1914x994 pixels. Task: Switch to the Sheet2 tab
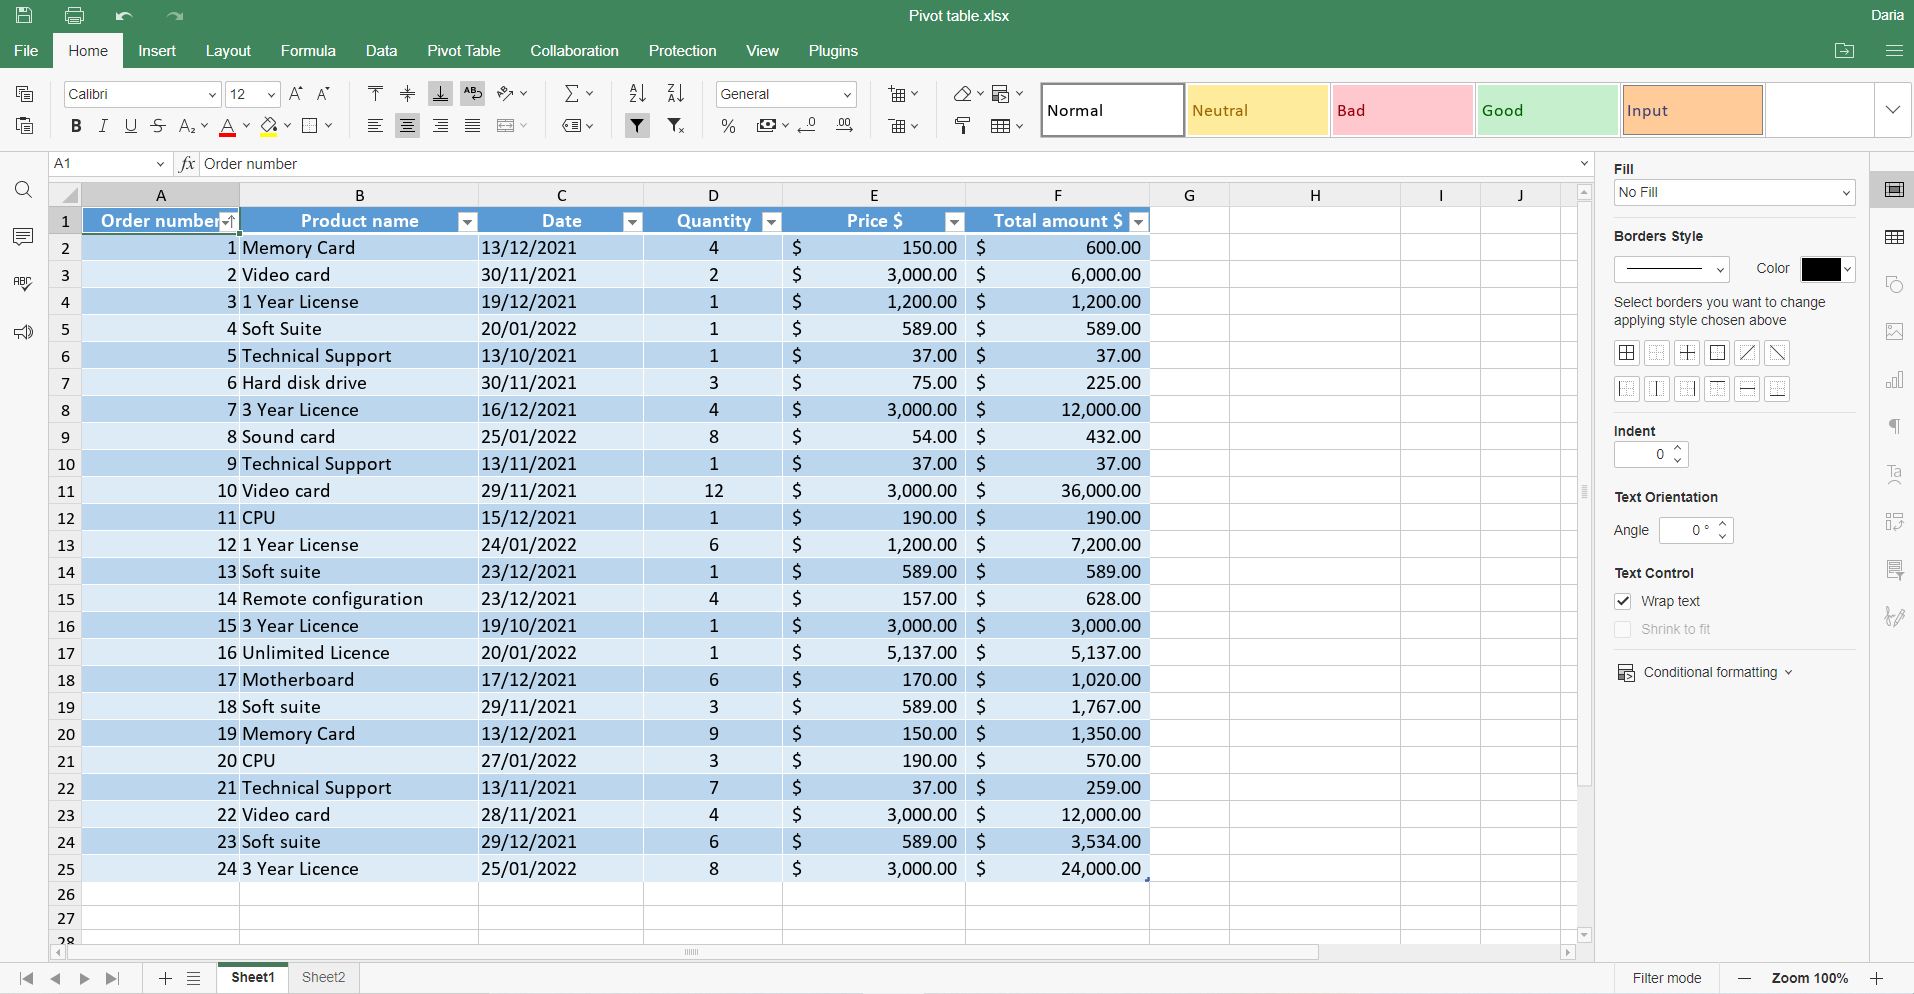323,977
